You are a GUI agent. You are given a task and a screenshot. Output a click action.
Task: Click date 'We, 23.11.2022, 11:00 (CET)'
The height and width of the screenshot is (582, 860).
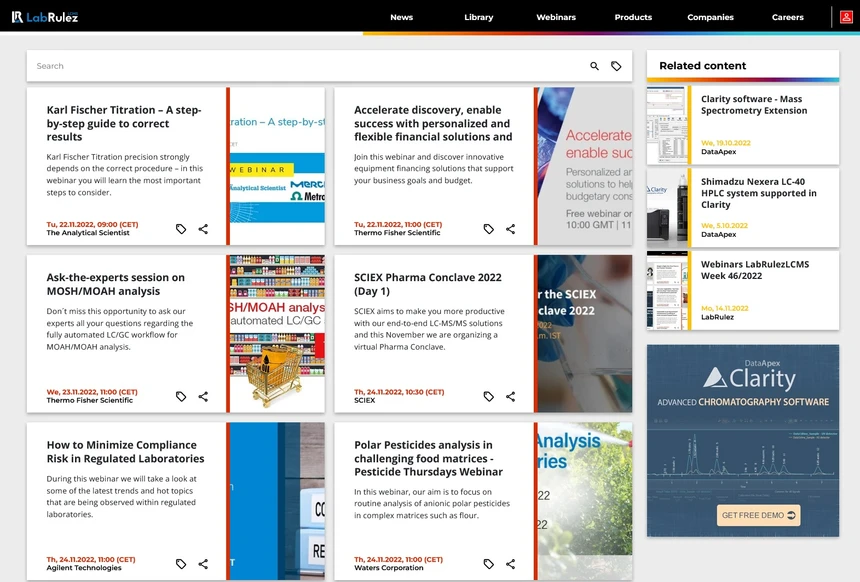click(x=92, y=392)
